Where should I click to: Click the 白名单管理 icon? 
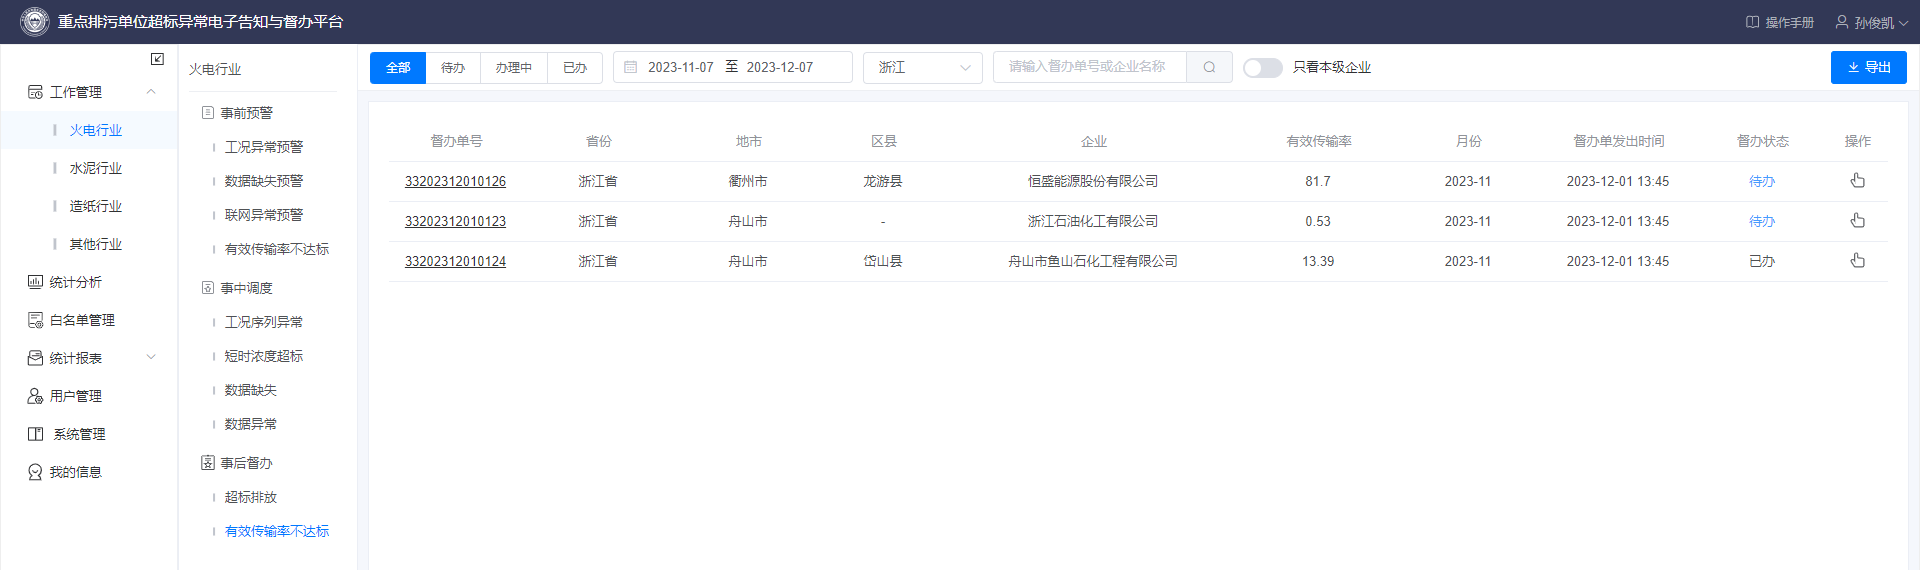coord(35,320)
